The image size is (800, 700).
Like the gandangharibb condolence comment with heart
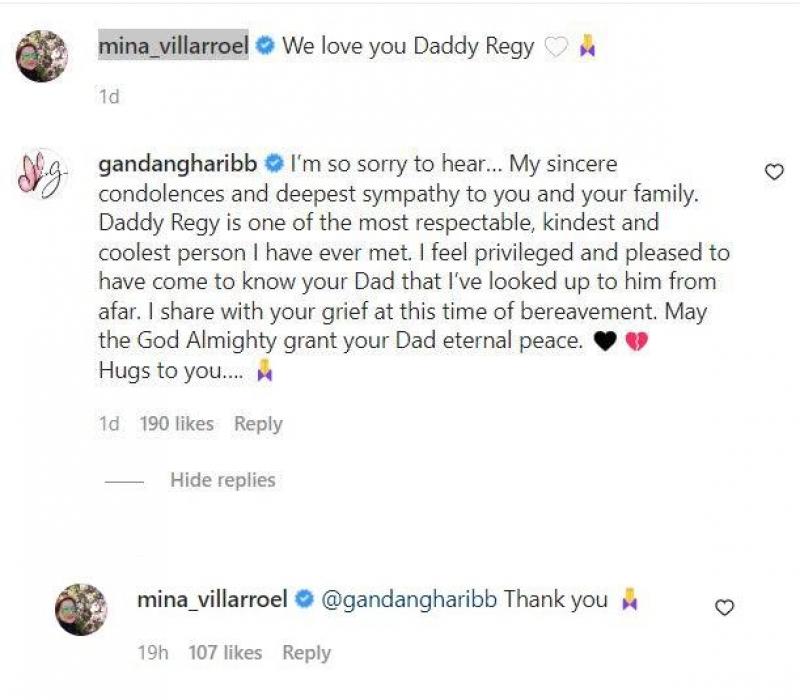click(x=774, y=172)
